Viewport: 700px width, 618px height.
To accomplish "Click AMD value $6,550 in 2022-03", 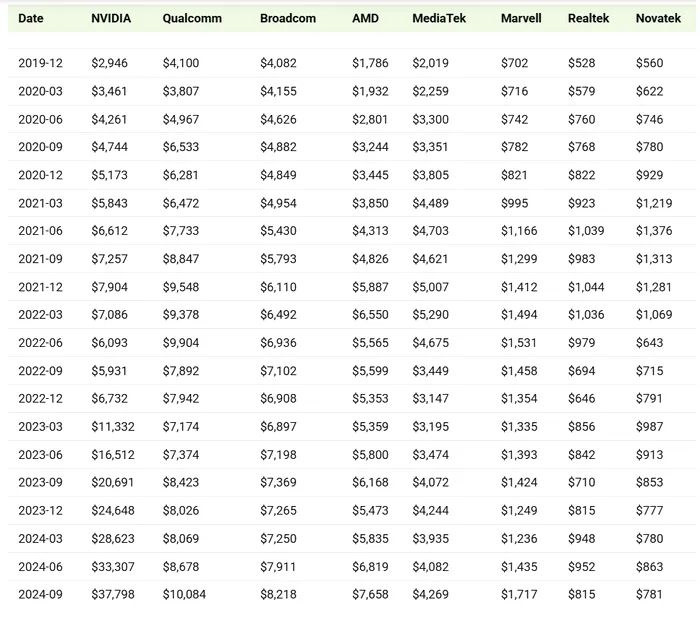I will click(x=370, y=314).
